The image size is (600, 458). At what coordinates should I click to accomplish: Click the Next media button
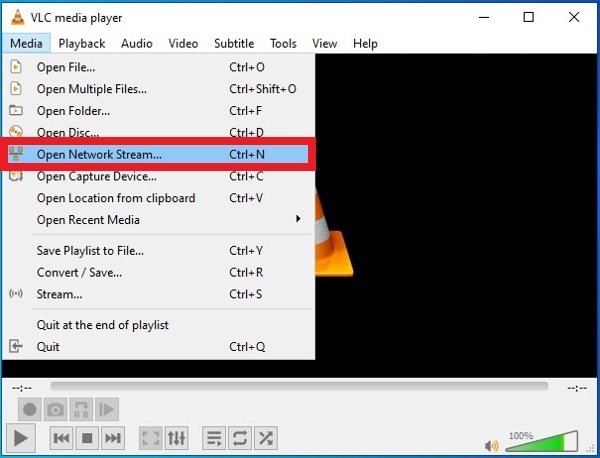[x=113, y=438]
